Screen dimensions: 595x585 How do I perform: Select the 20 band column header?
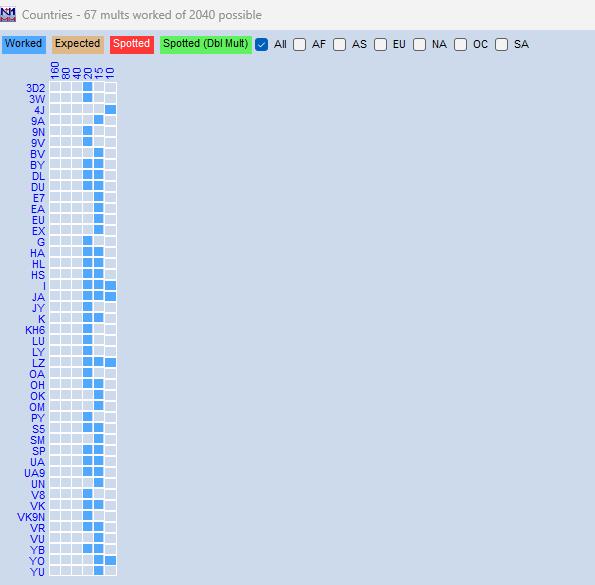[x=88, y=73]
